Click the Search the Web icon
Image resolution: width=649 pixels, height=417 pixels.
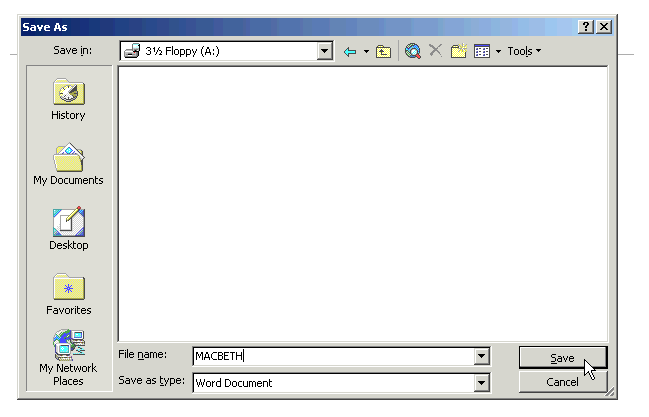(x=413, y=51)
